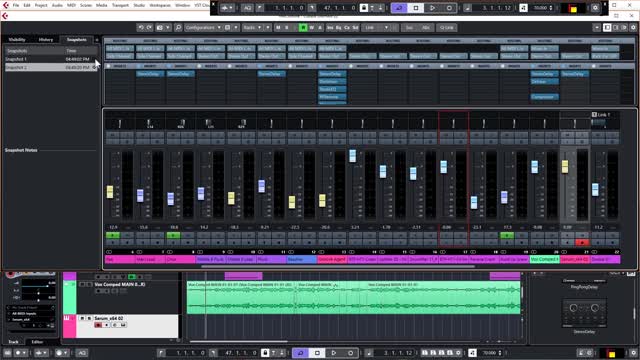Click the MixConsole horizontal channel scrollbar
This screenshot has height=360, width=640.
pyautogui.click(x=338, y=267)
